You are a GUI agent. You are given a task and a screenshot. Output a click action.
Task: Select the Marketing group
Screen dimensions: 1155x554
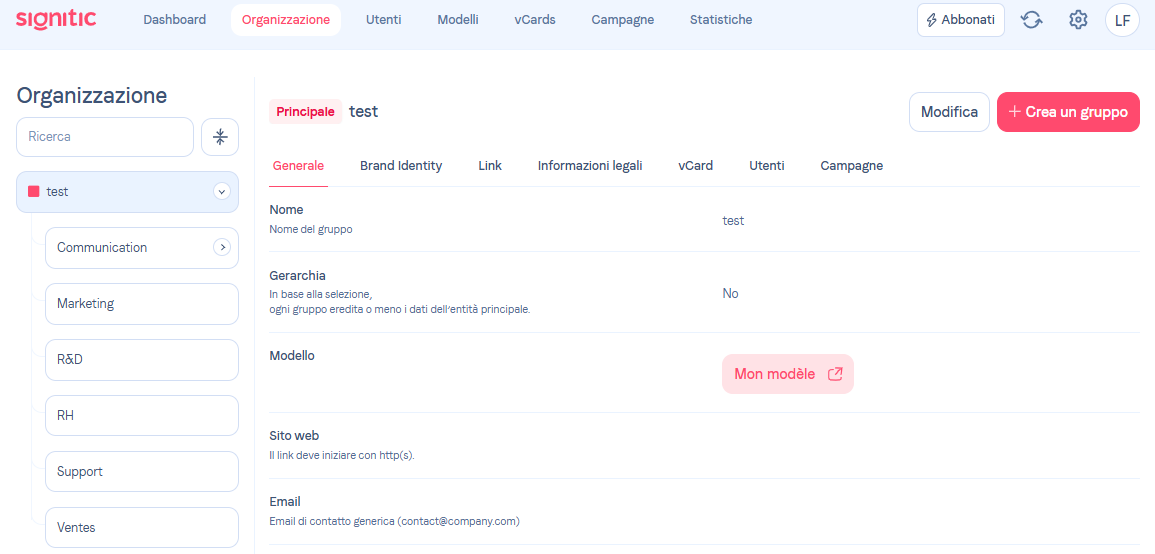pos(141,304)
